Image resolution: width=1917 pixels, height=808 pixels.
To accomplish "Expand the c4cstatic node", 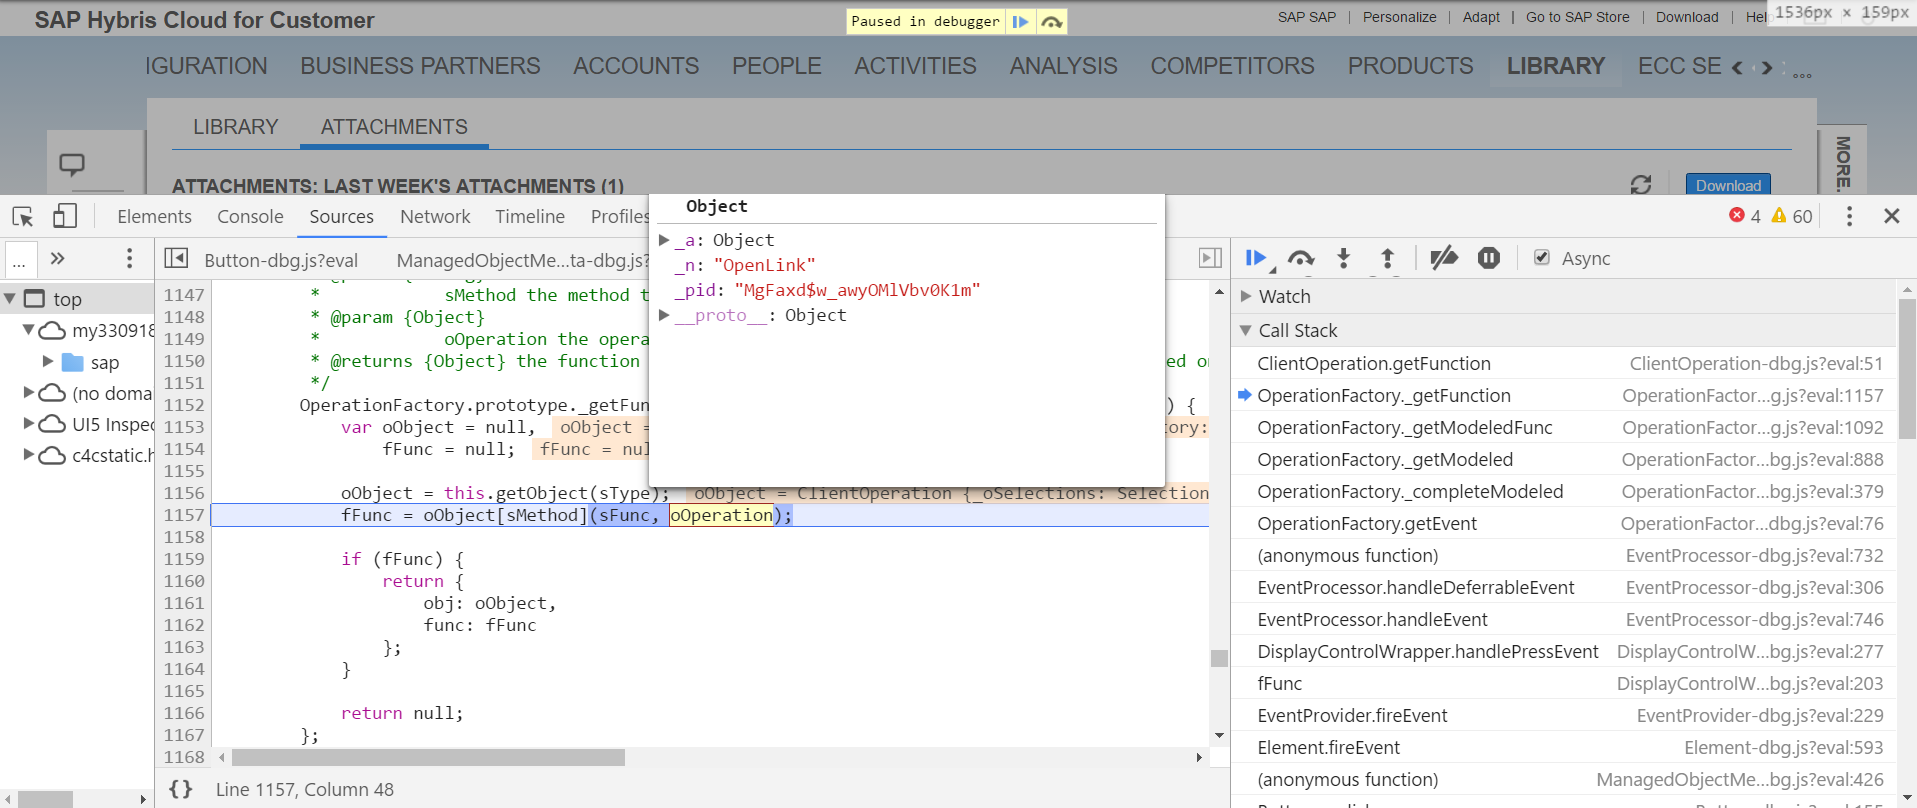I will click(29, 455).
